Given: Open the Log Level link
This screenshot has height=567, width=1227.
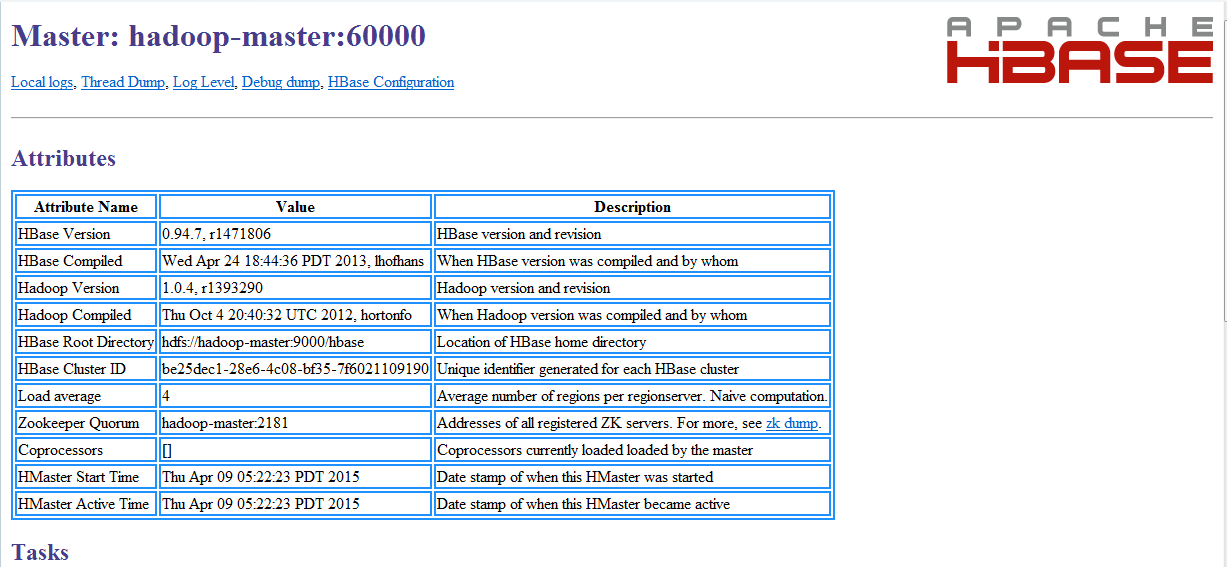Looking at the screenshot, I should click(x=203, y=82).
